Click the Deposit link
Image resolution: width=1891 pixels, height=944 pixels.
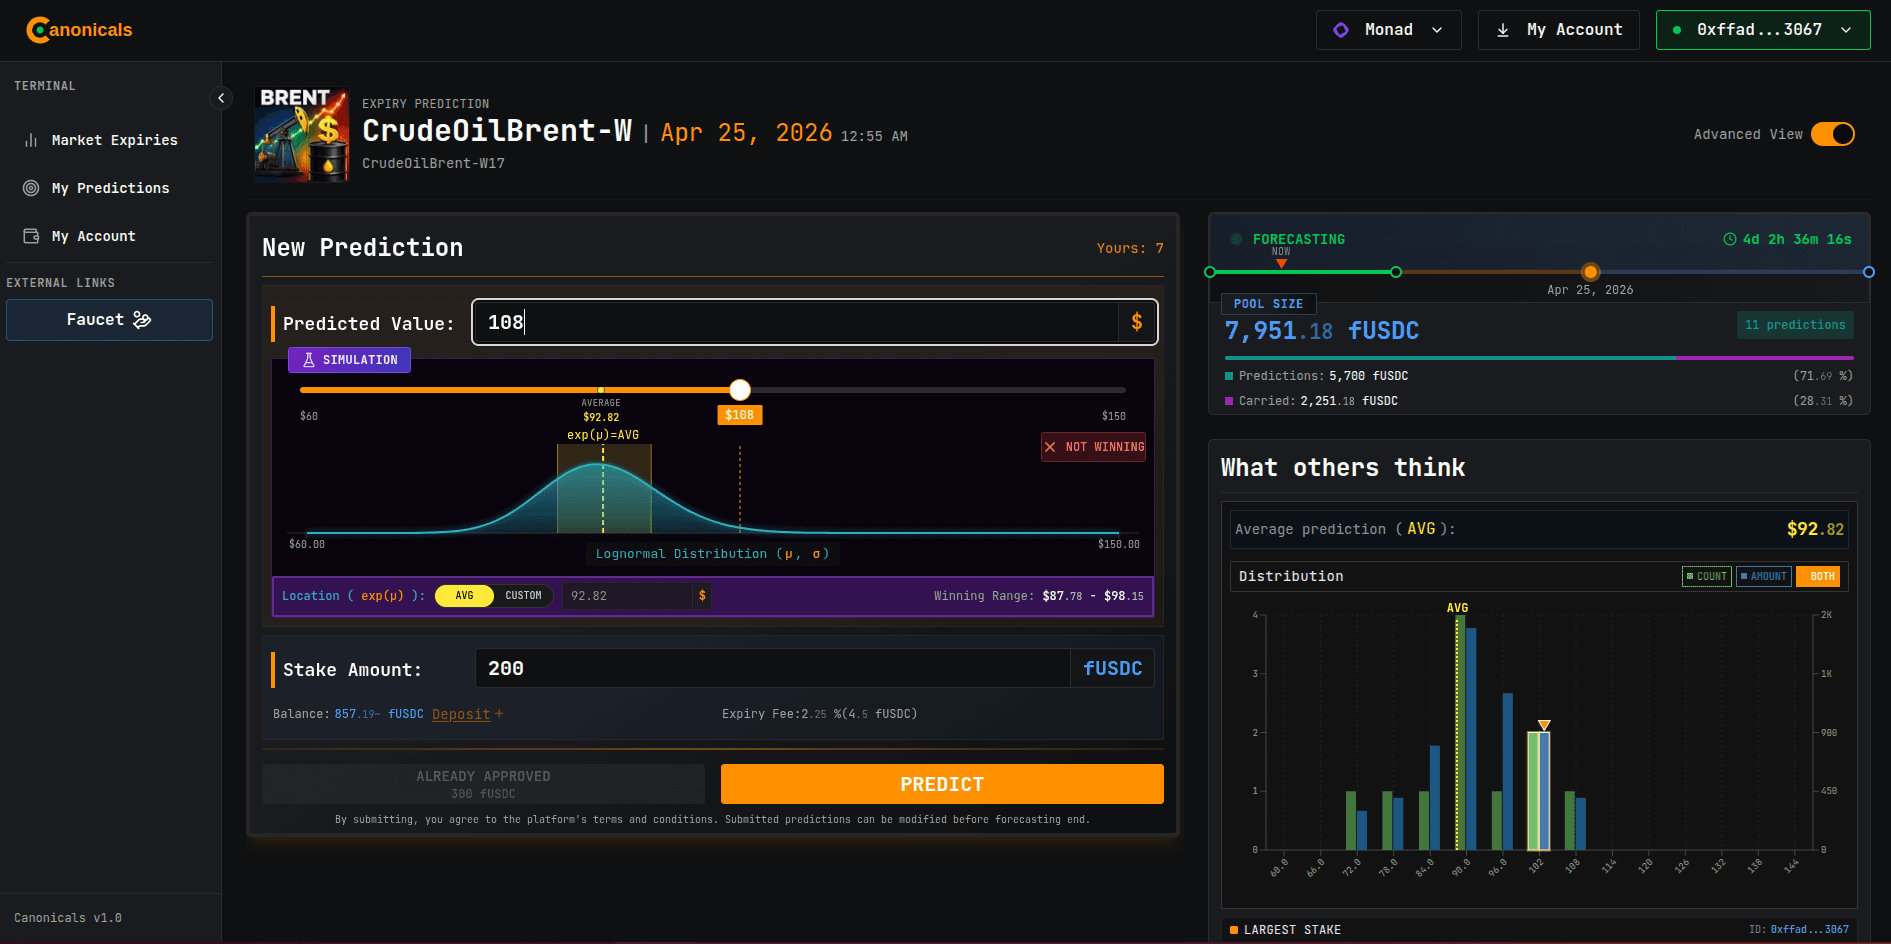[461, 714]
